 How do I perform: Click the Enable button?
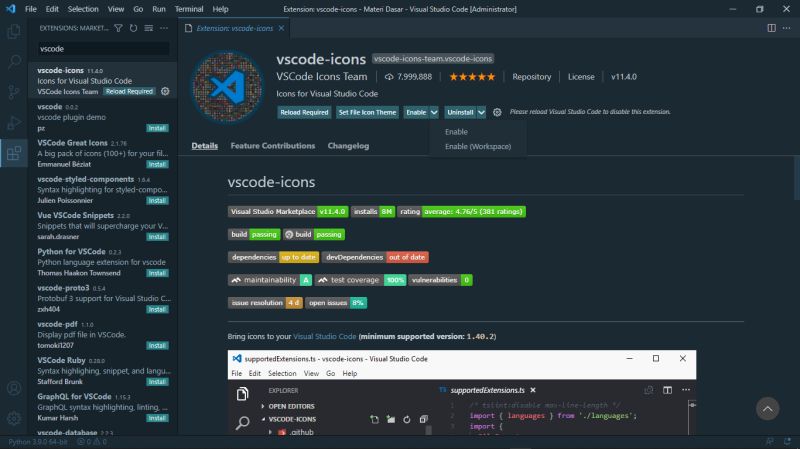click(x=416, y=112)
